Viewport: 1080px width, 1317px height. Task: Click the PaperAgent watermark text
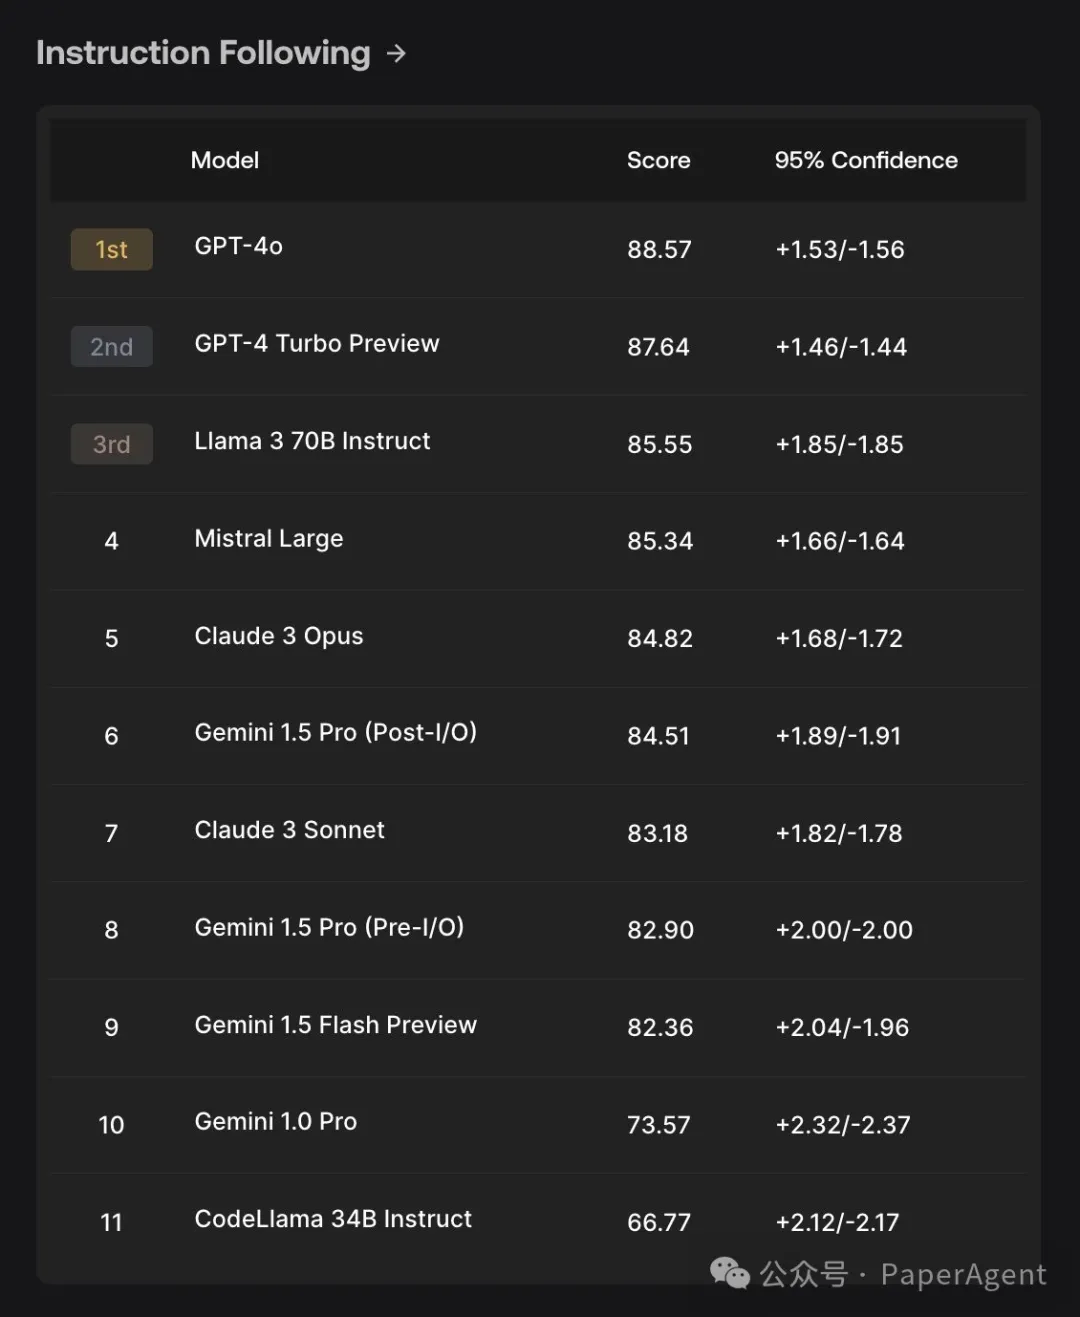click(964, 1274)
